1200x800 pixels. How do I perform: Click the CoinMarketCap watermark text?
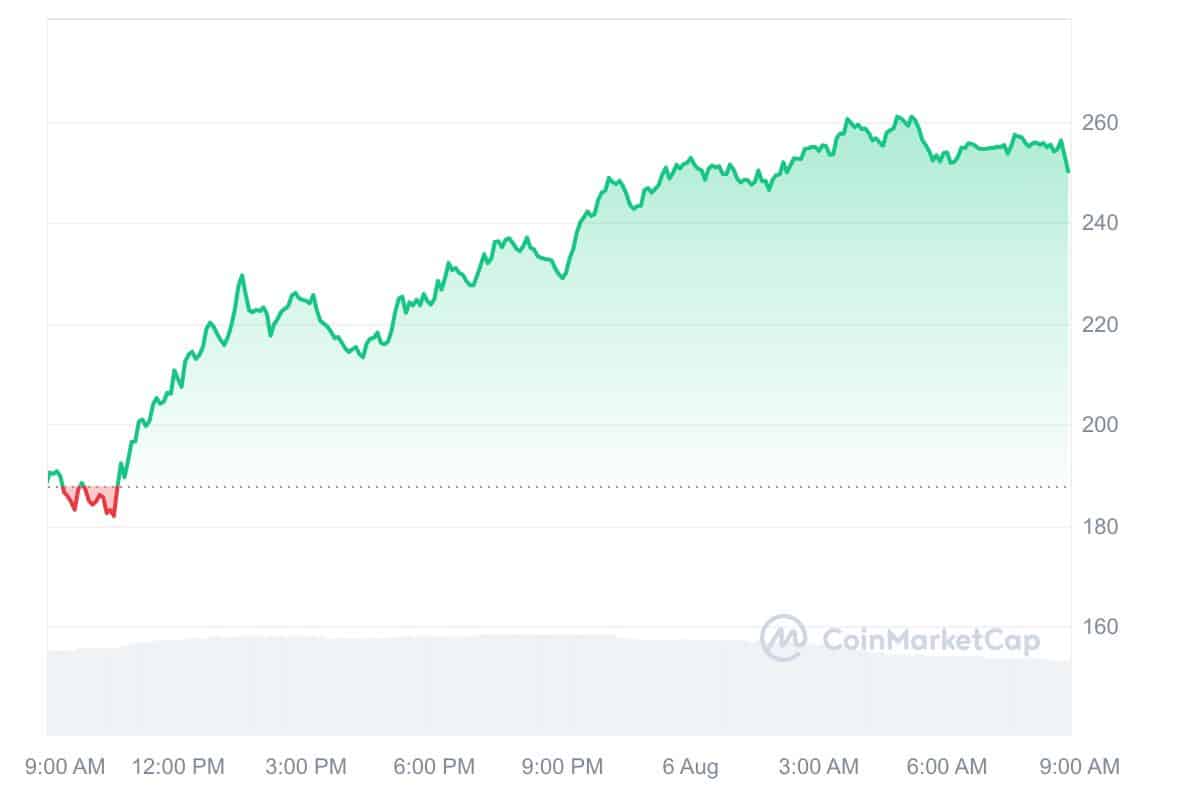[x=930, y=639]
